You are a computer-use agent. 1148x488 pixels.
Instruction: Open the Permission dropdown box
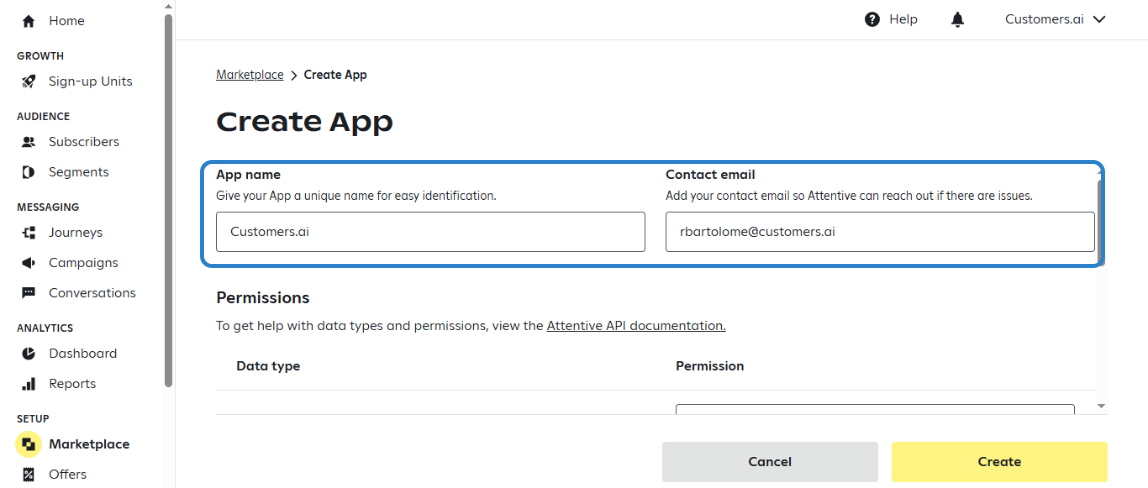875,409
